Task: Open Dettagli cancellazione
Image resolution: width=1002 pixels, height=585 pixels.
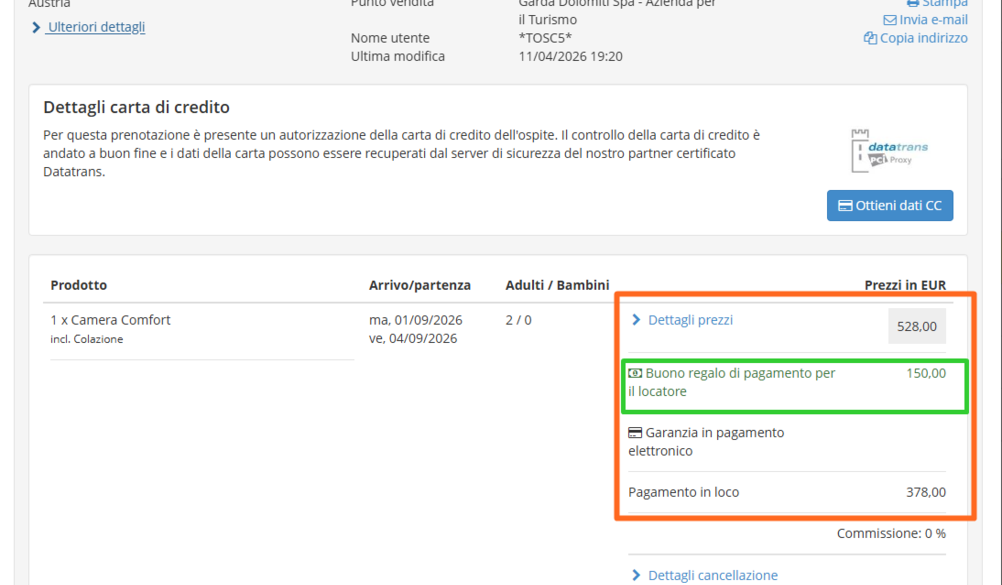Action: 712,575
